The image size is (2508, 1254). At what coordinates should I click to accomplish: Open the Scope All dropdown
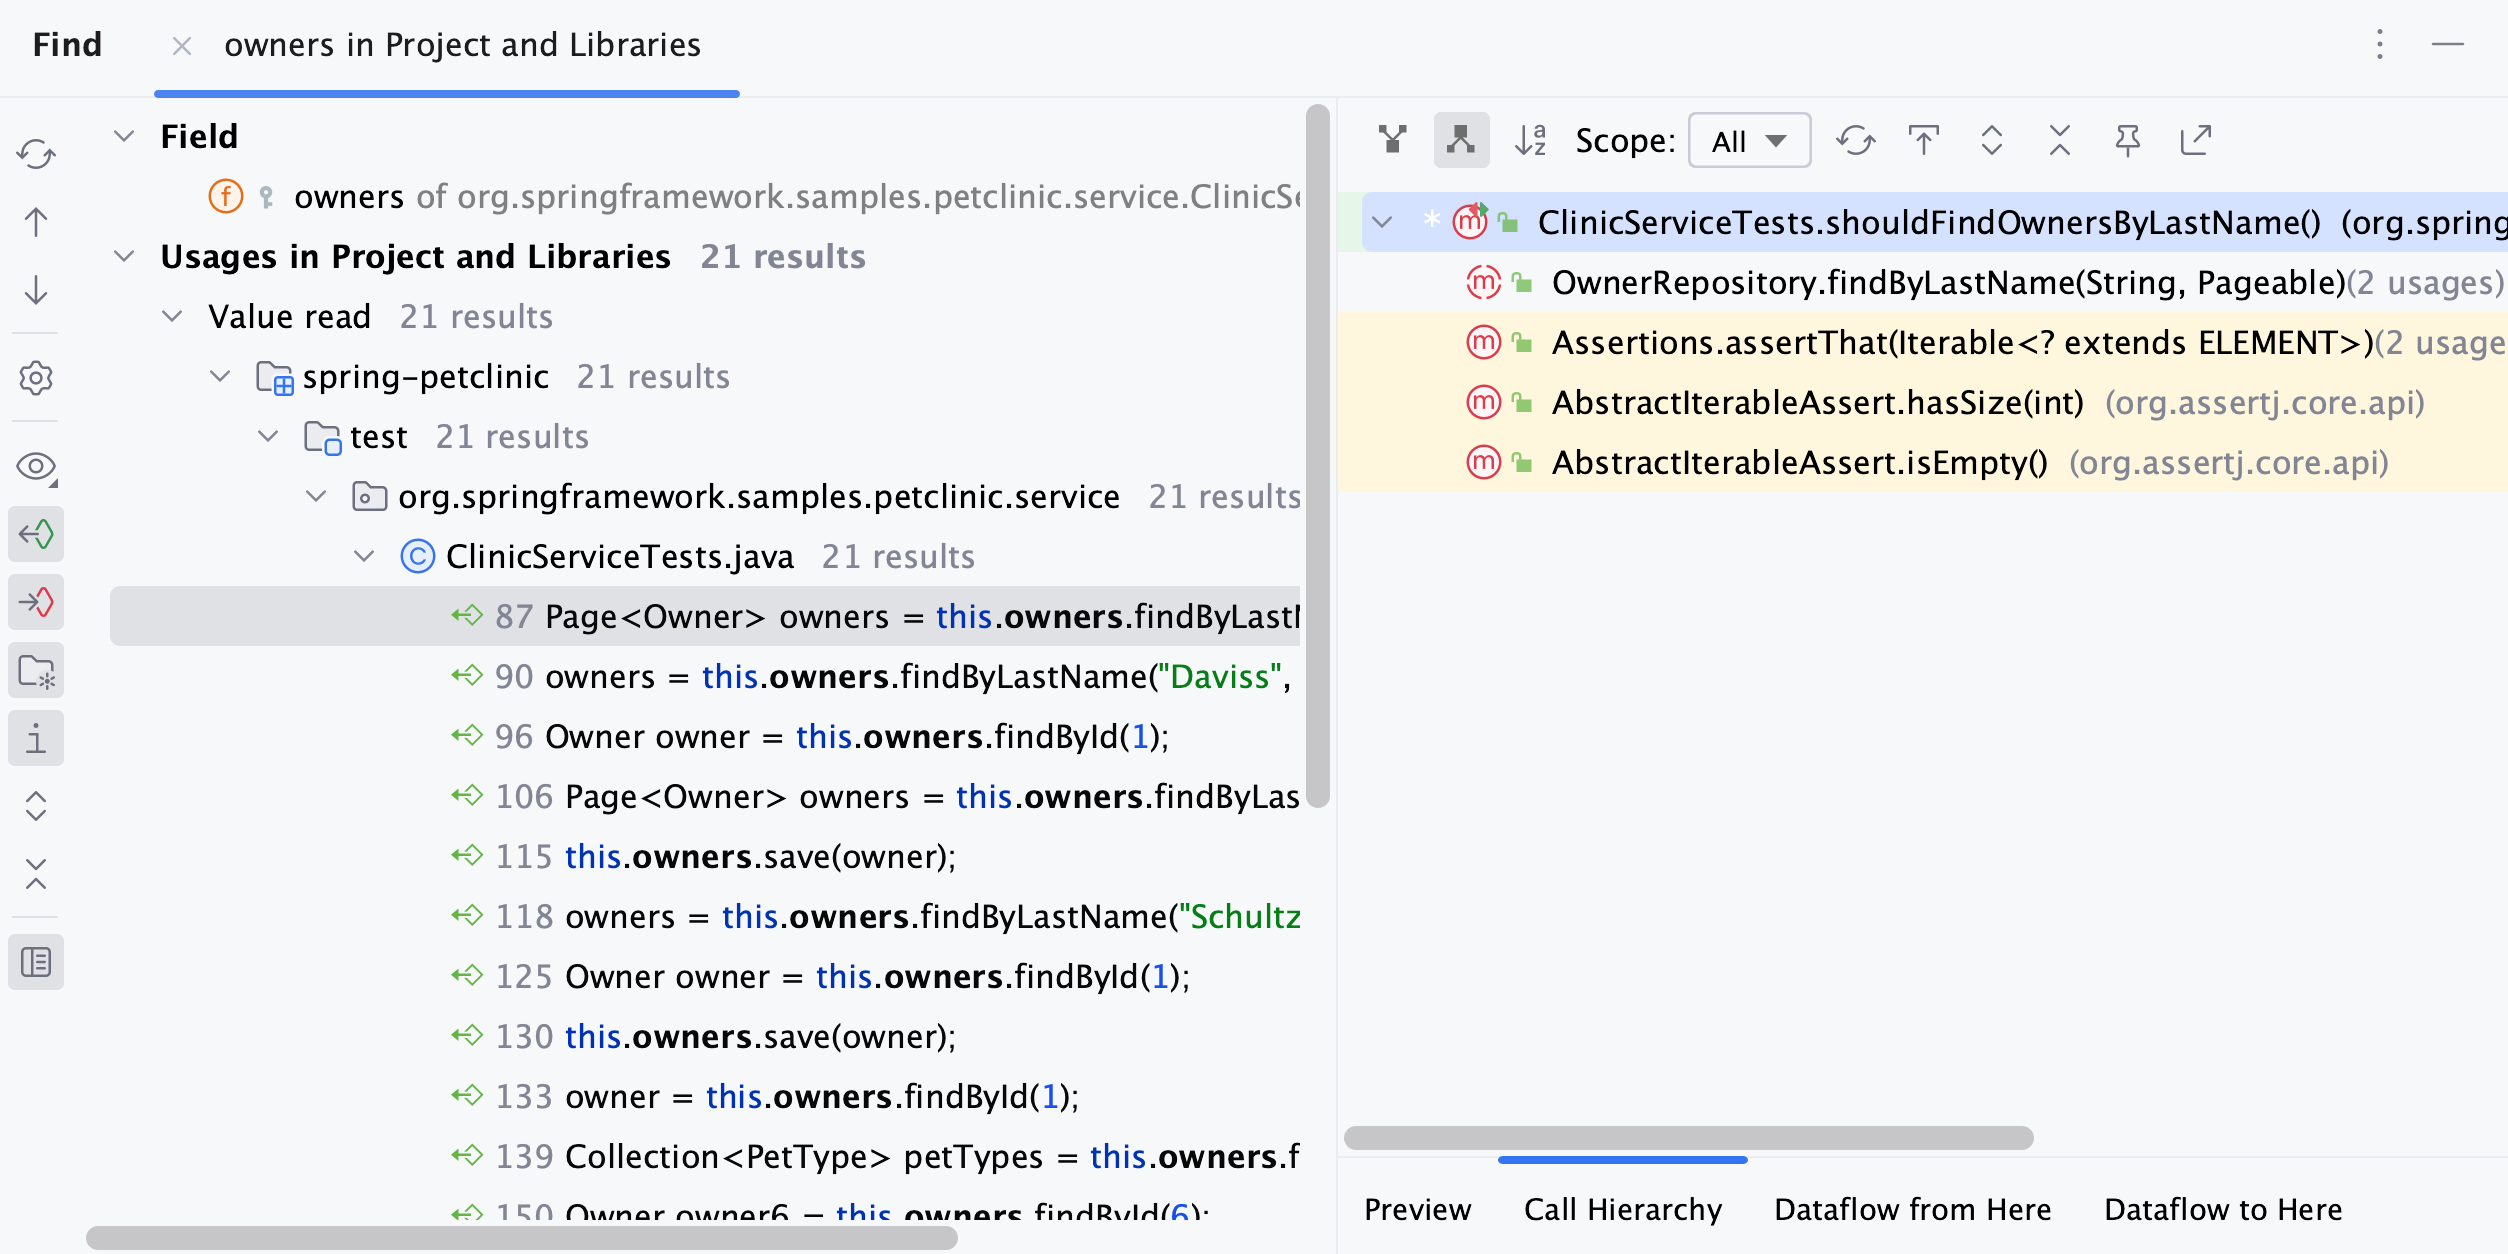[1749, 141]
